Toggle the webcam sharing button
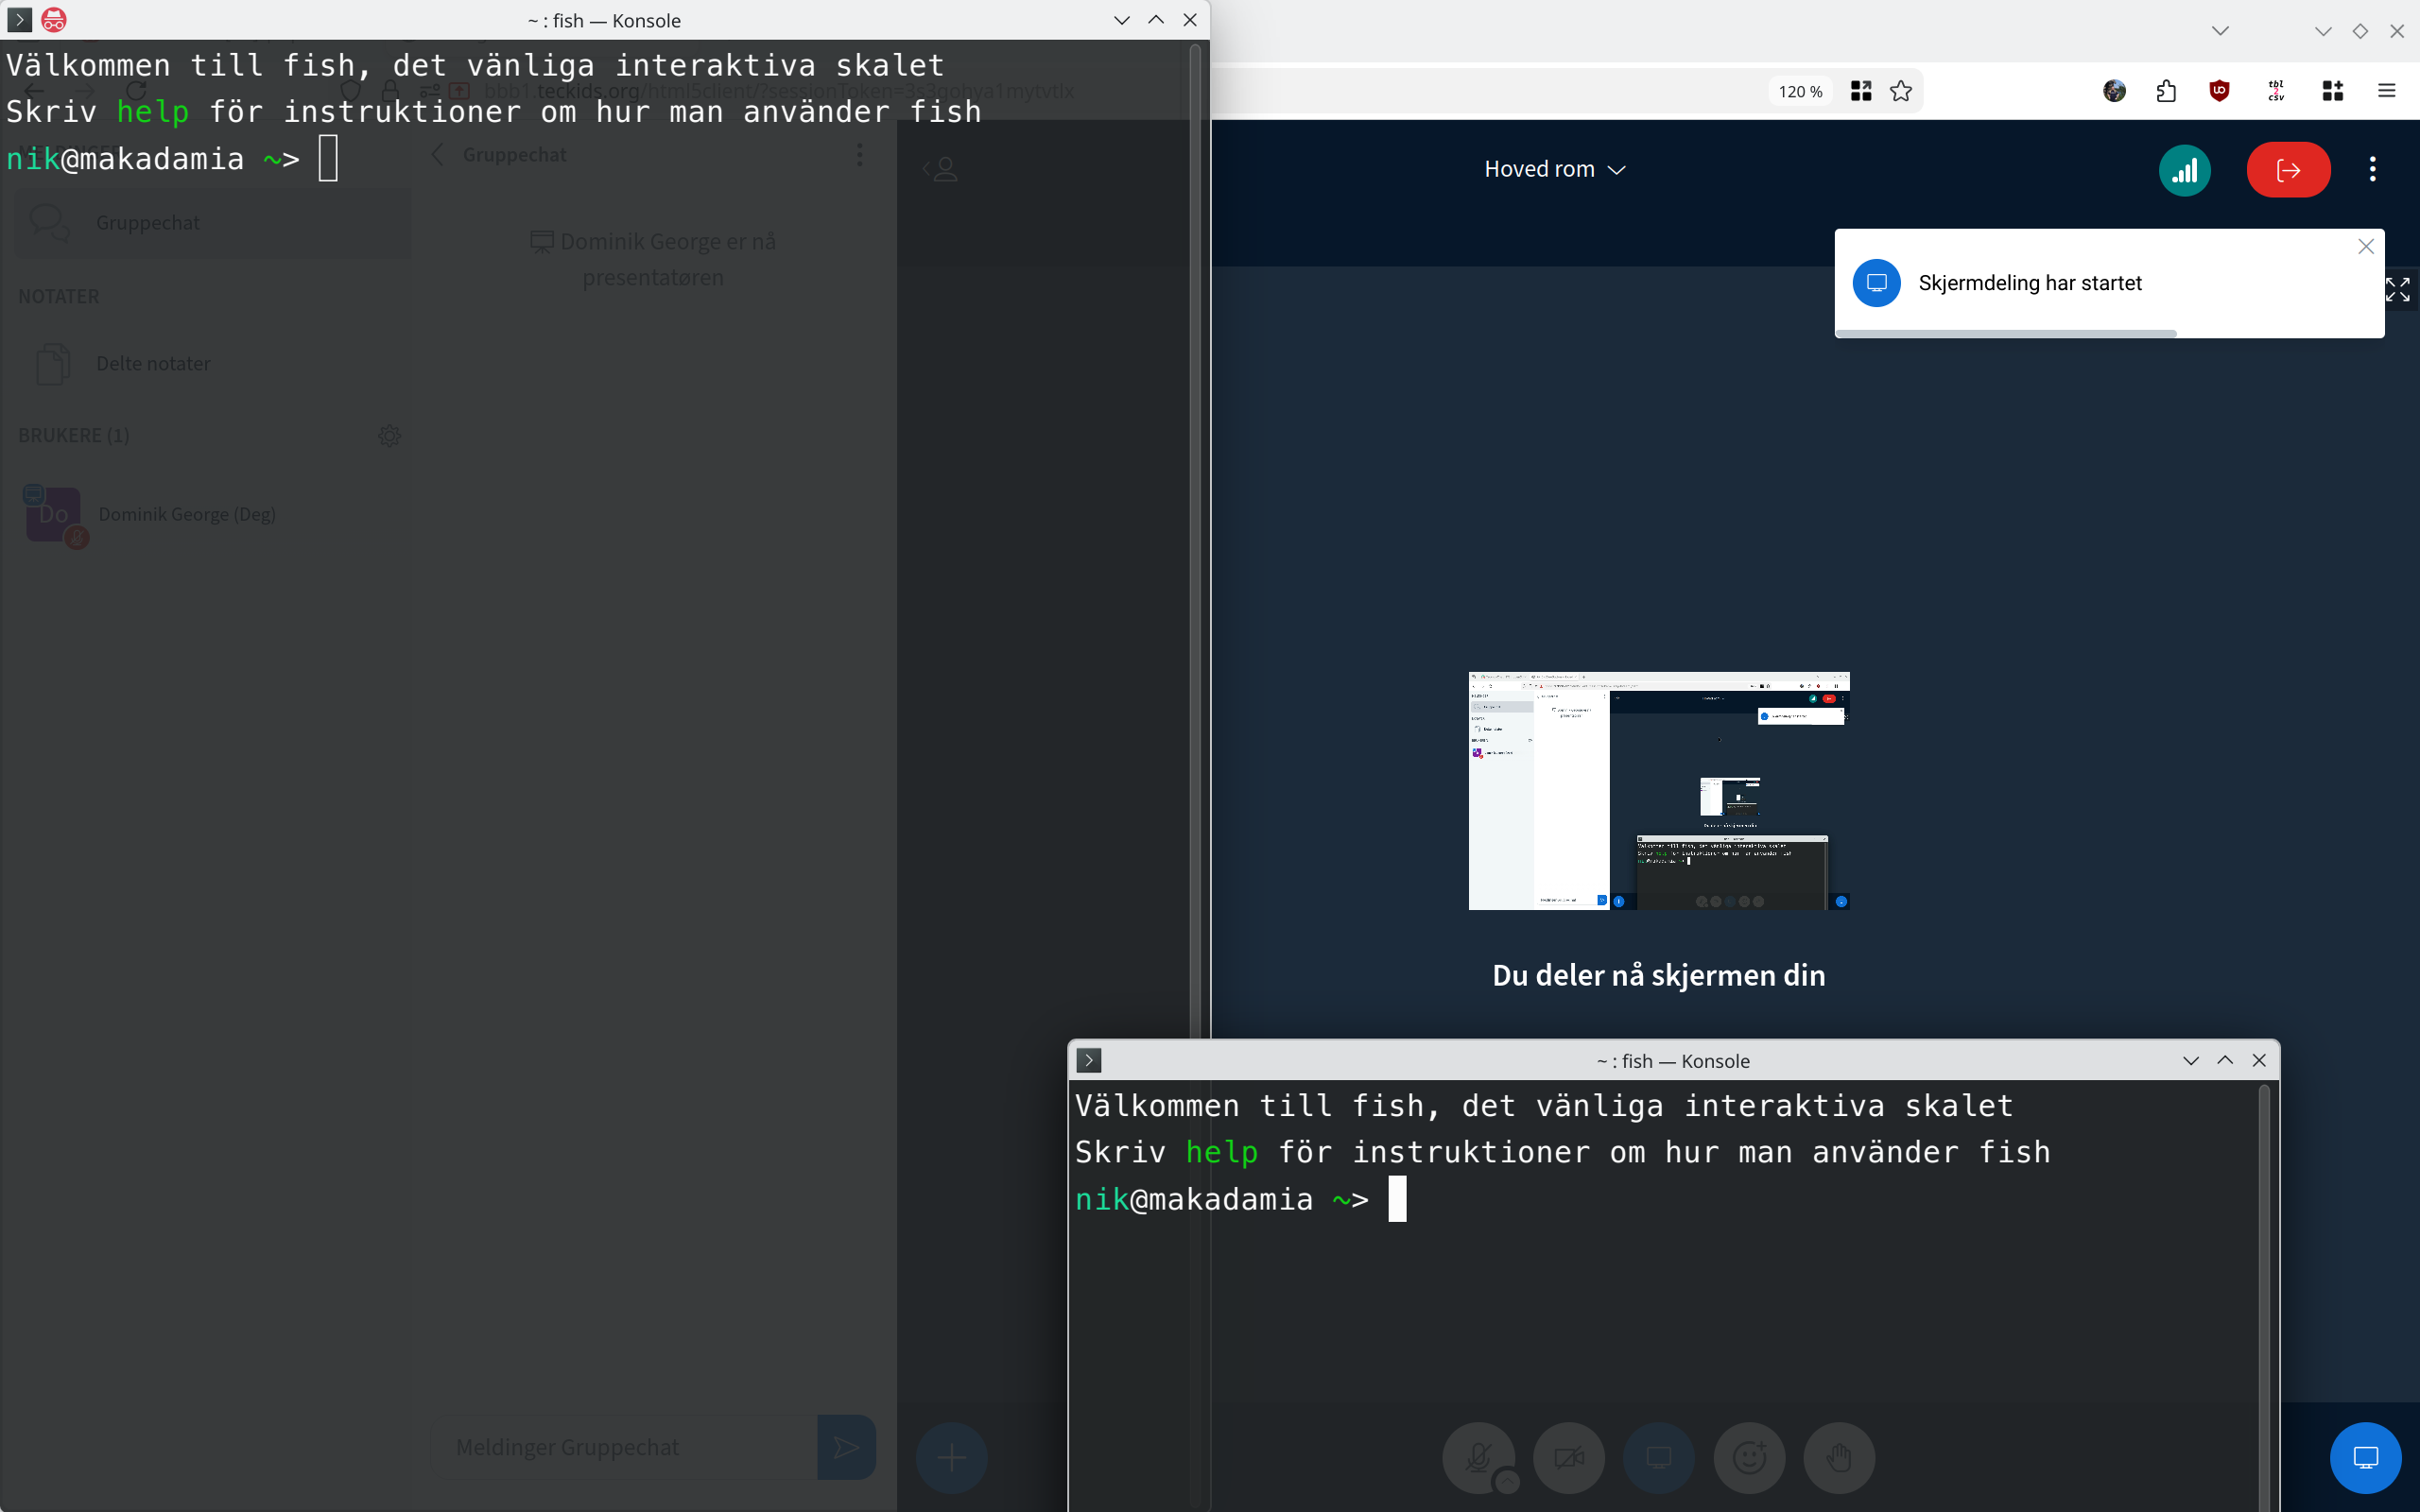This screenshot has width=2420, height=1512. [1568, 1457]
